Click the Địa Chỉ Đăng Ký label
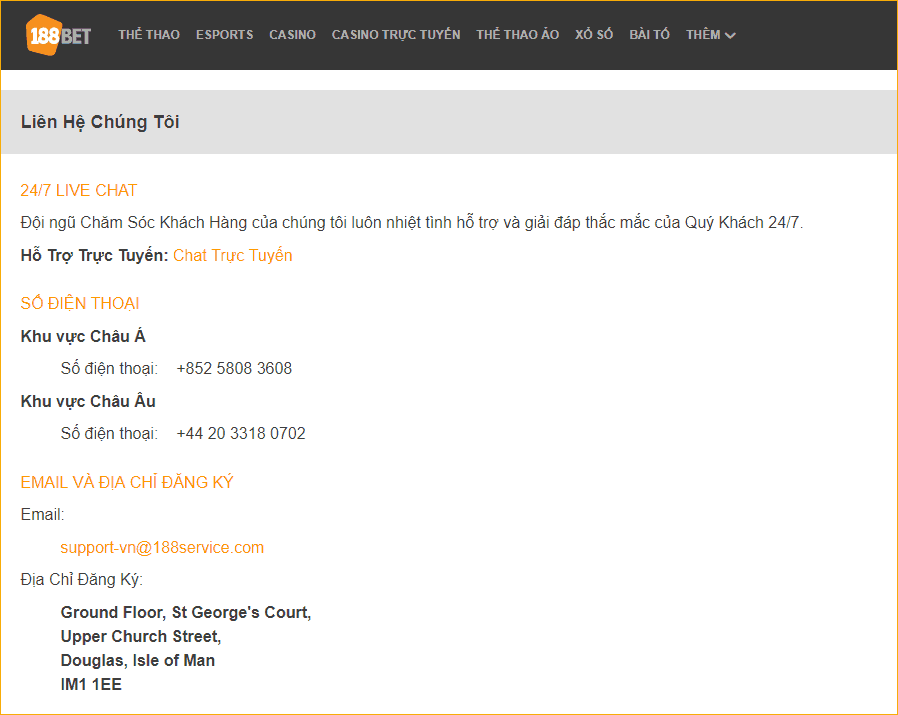This screenshot has width=898, height=715. click(81, 579)
